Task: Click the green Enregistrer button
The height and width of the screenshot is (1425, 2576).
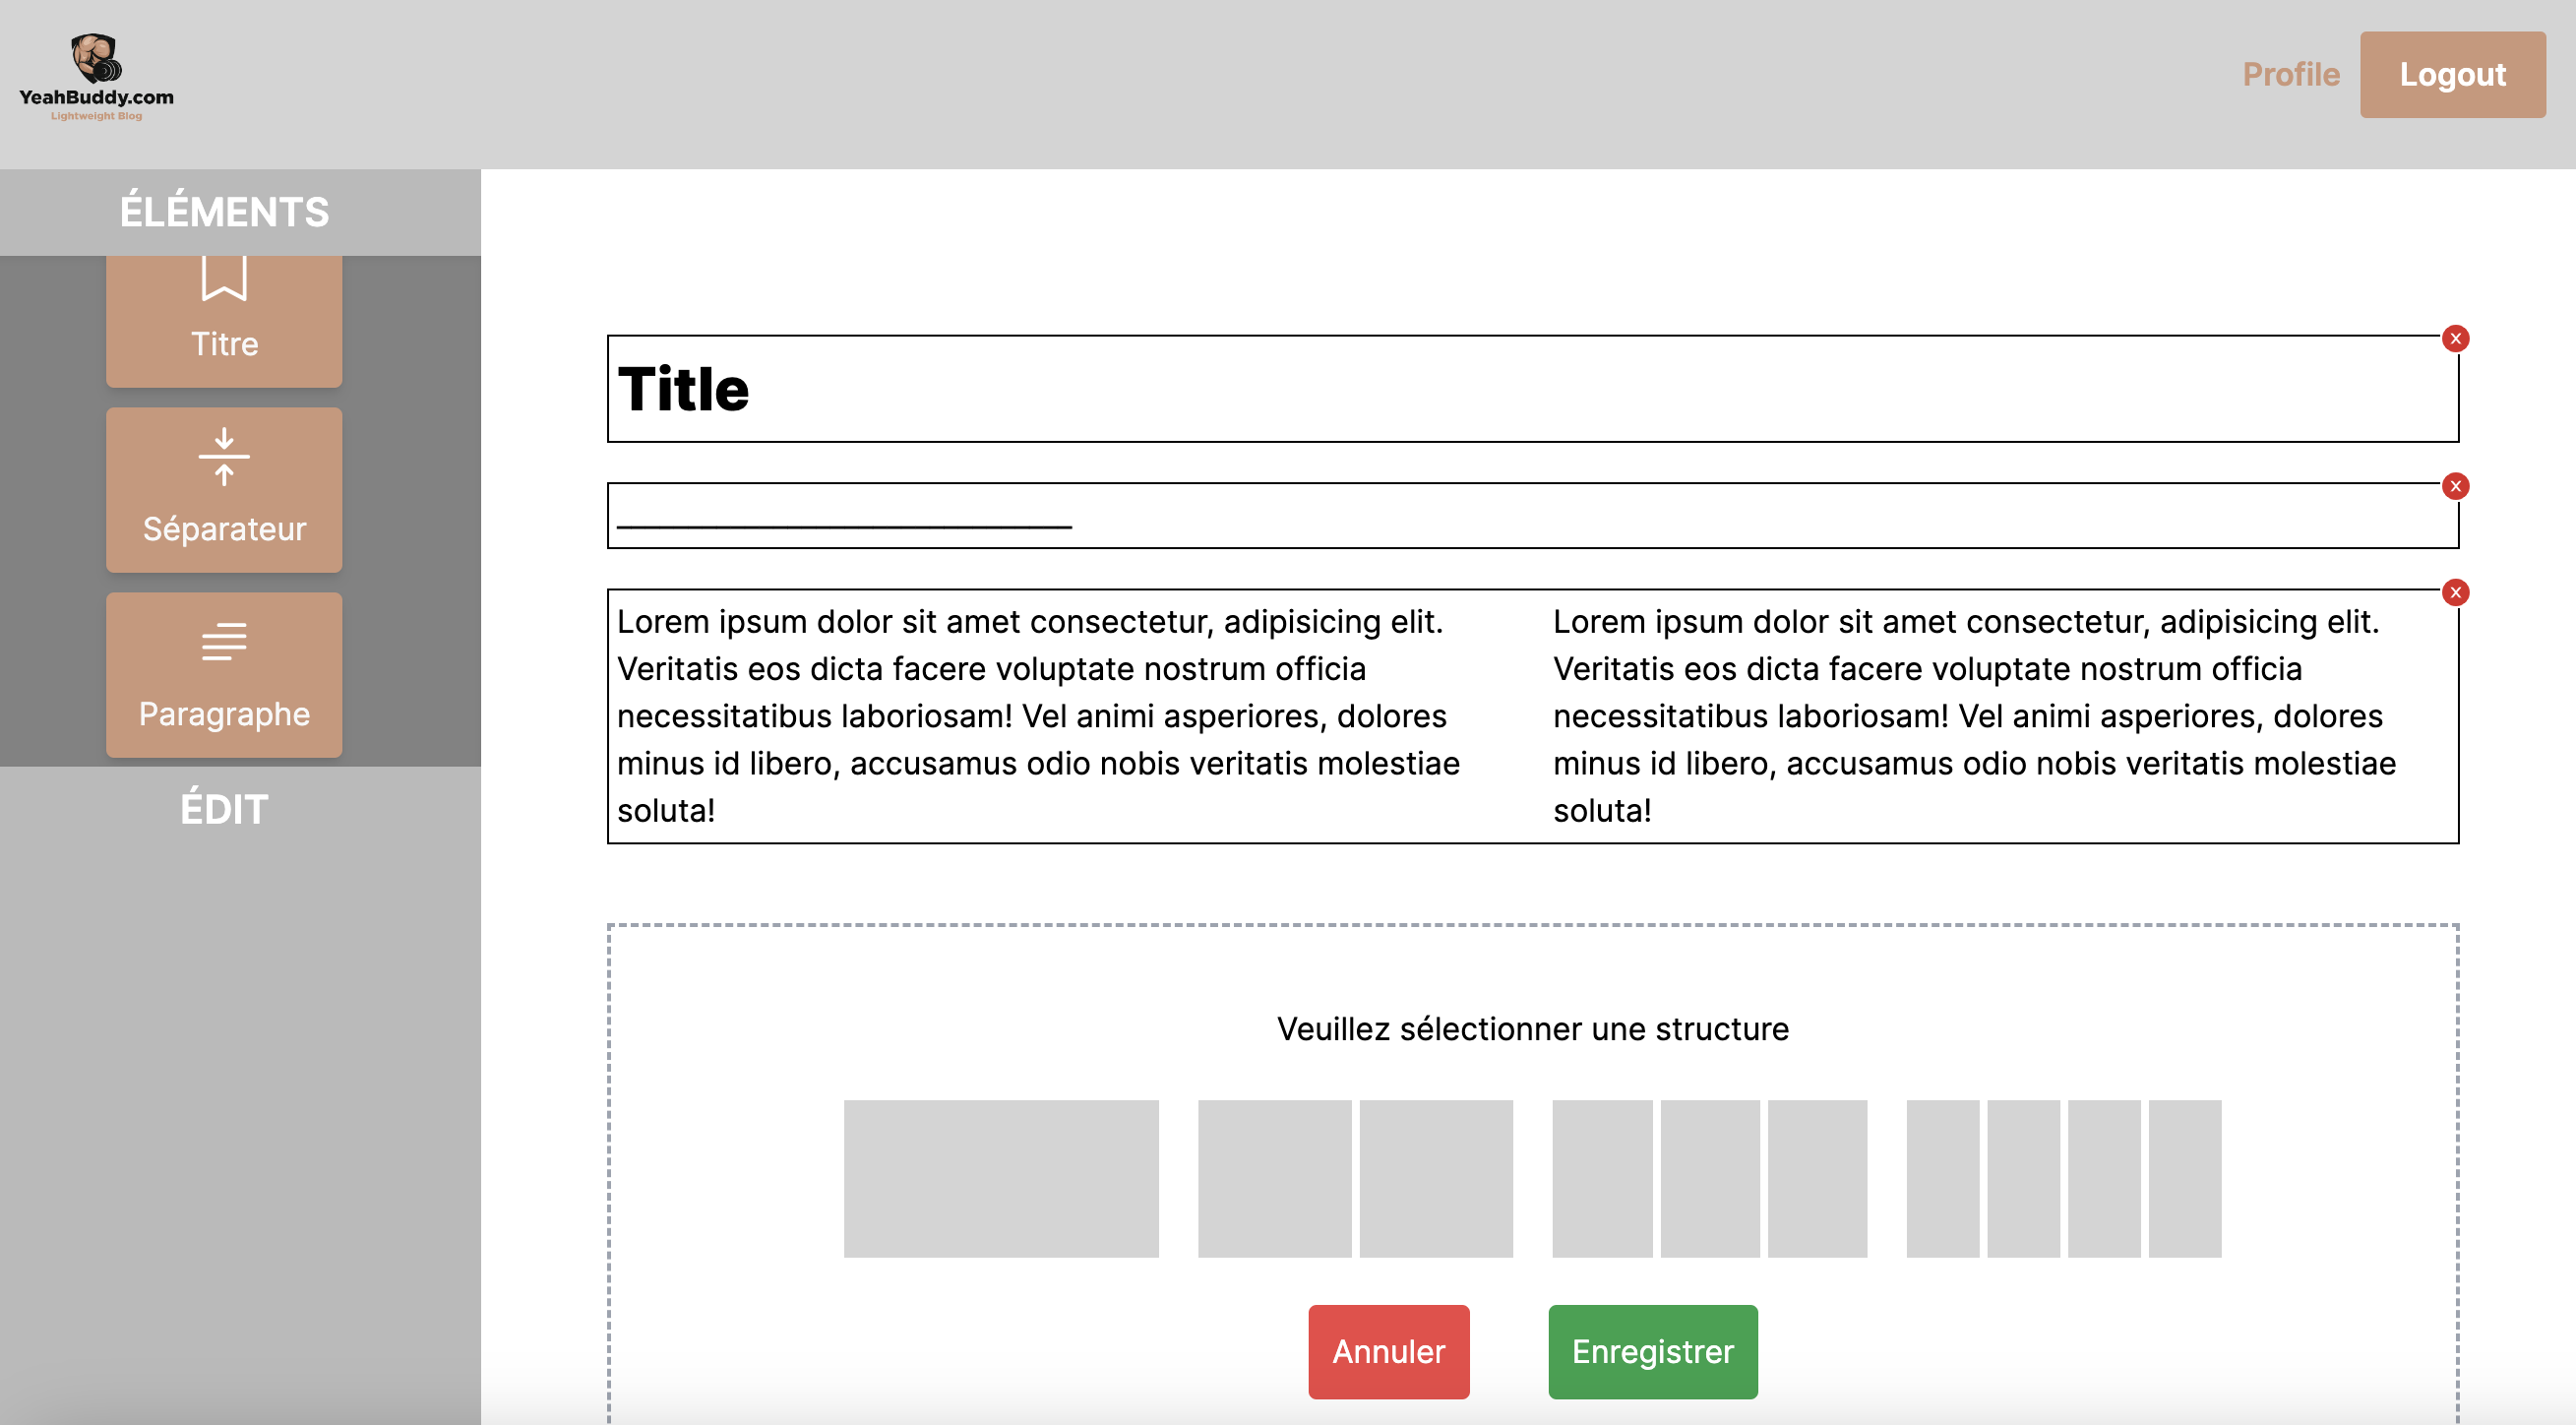Action: click(x=1652, y=1351)
